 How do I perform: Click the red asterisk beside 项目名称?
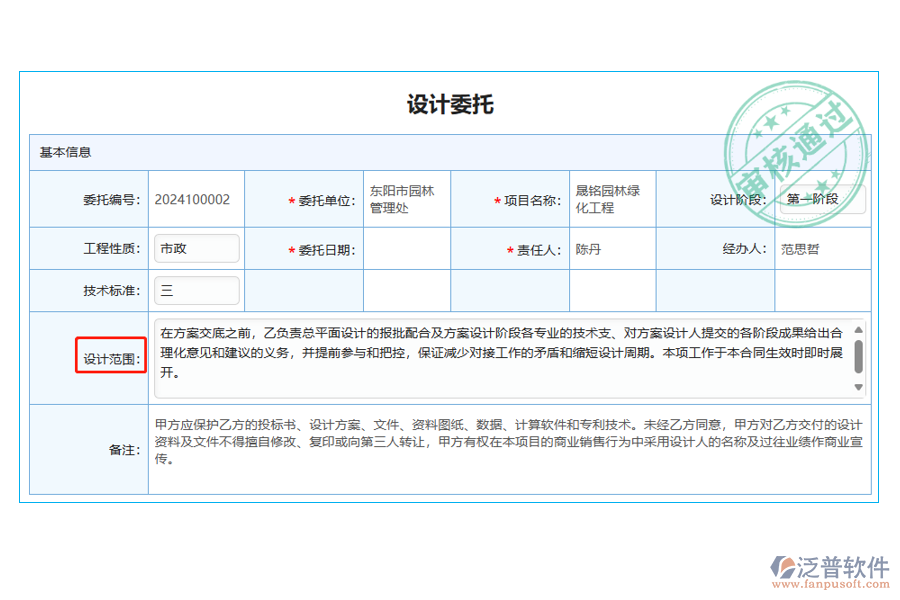point(496,200)
